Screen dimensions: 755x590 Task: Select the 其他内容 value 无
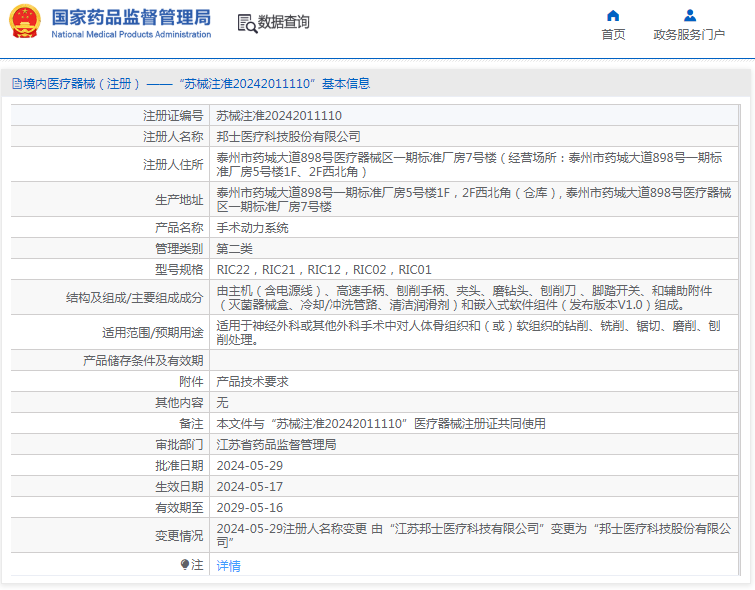(x=222, y=403)
